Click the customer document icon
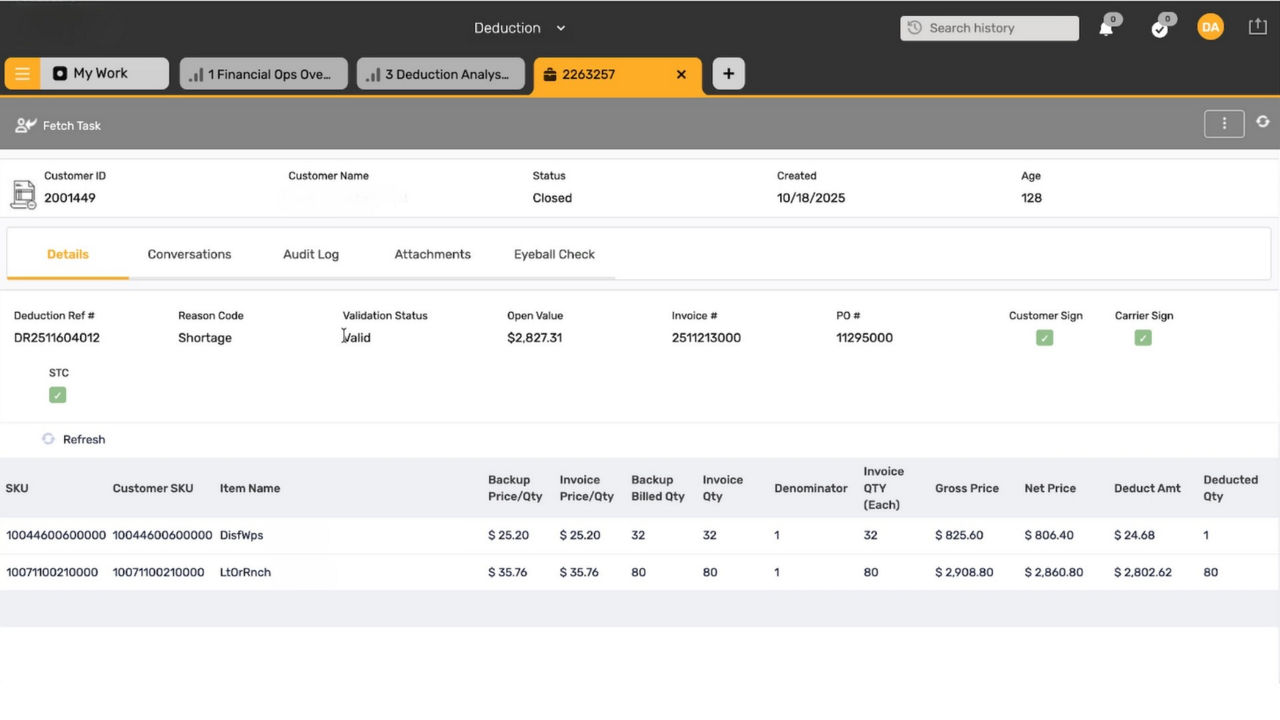Image resolution: width=1280 pixels, height=720 pixels. click(23, 194)
